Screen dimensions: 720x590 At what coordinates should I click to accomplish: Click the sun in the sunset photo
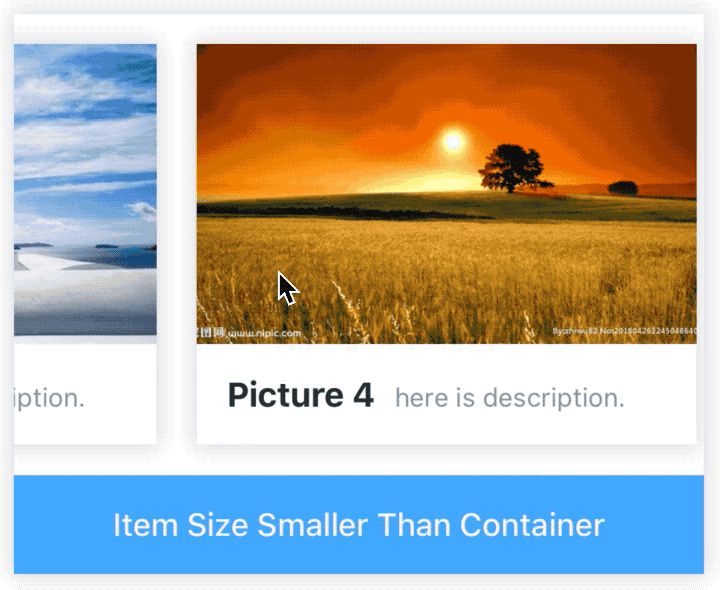[453, 141]
